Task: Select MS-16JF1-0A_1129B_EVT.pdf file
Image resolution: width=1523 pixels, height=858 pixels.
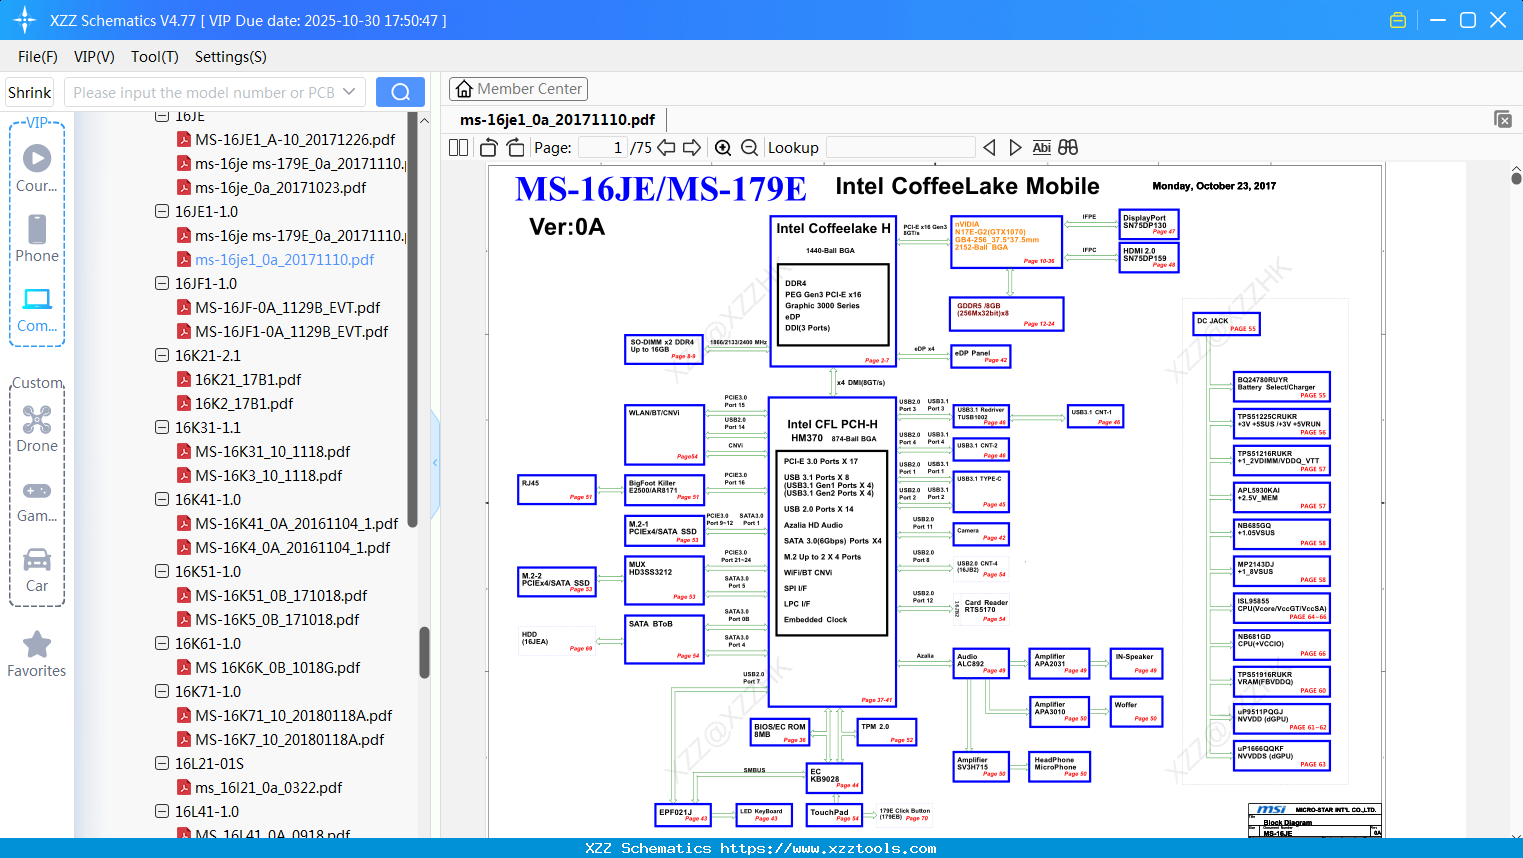Action: 292,332
